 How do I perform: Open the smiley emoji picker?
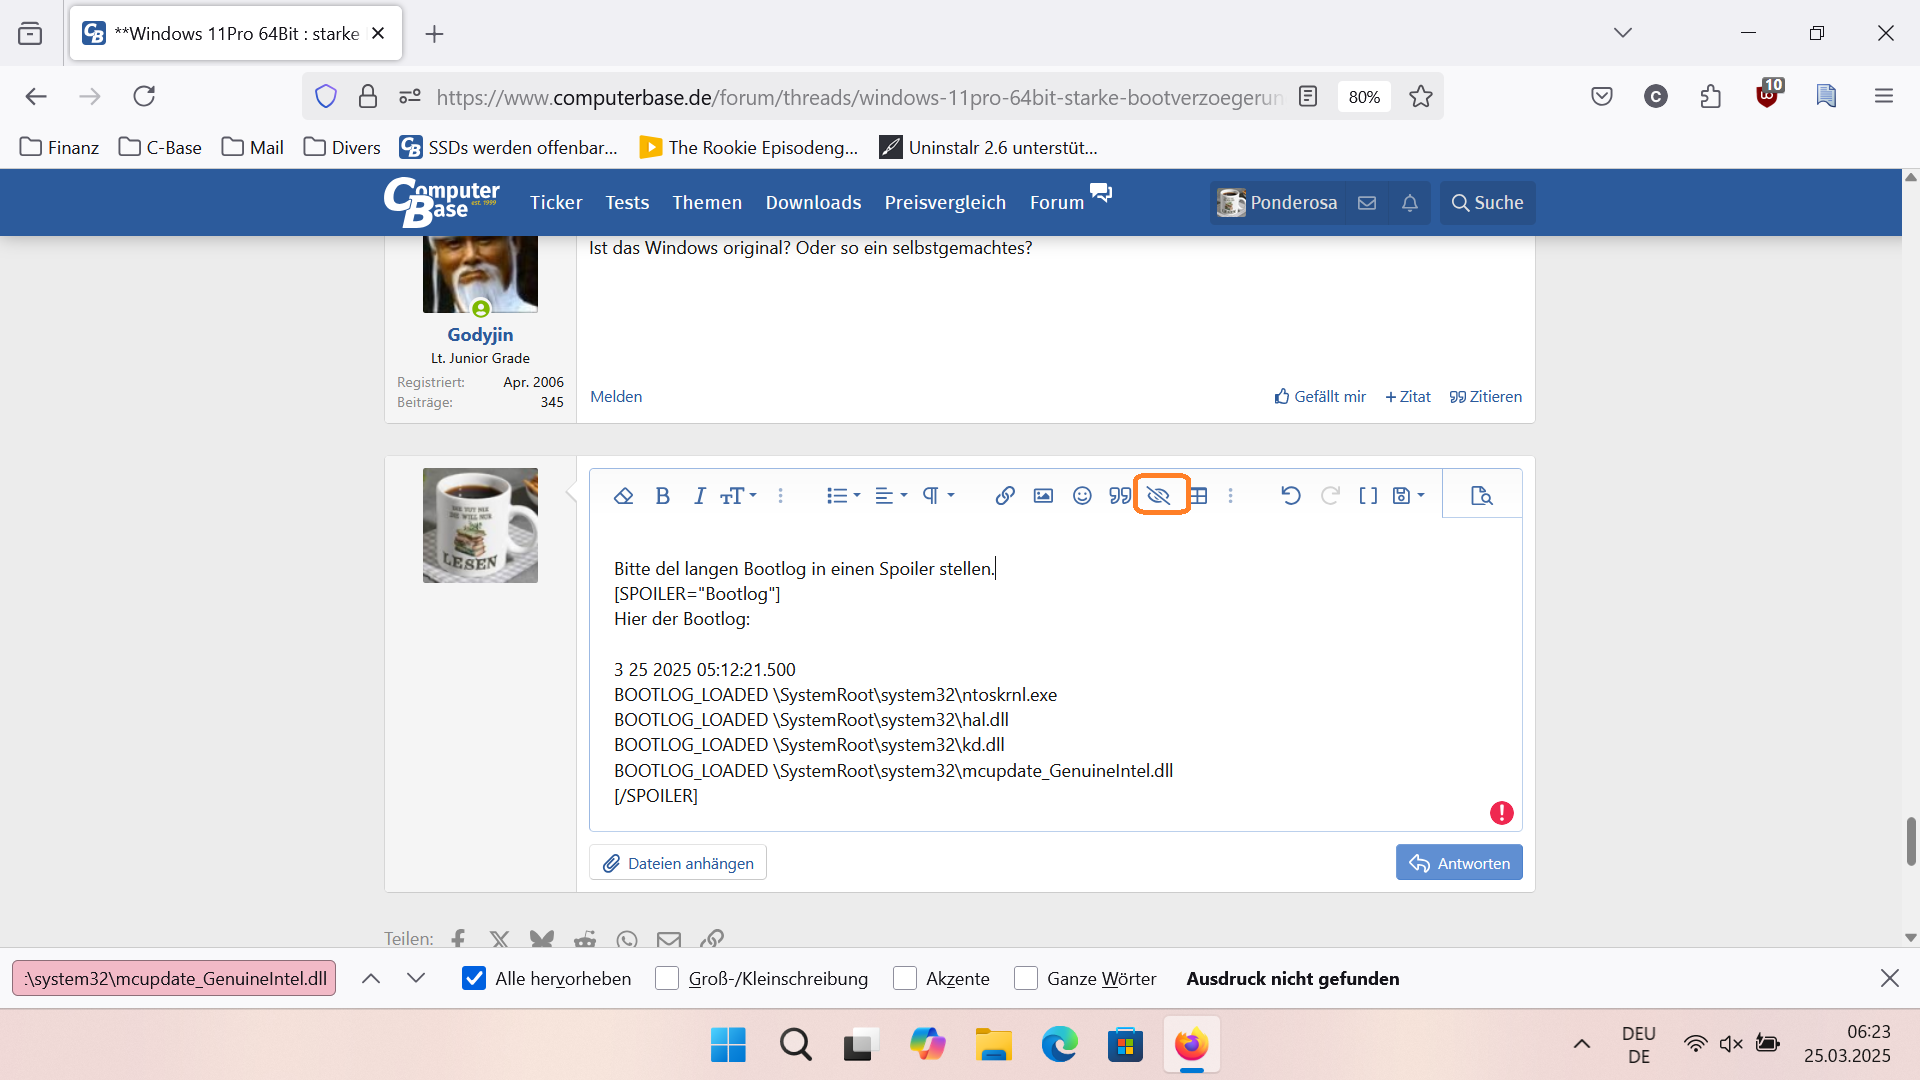(x=1082, y=496)
